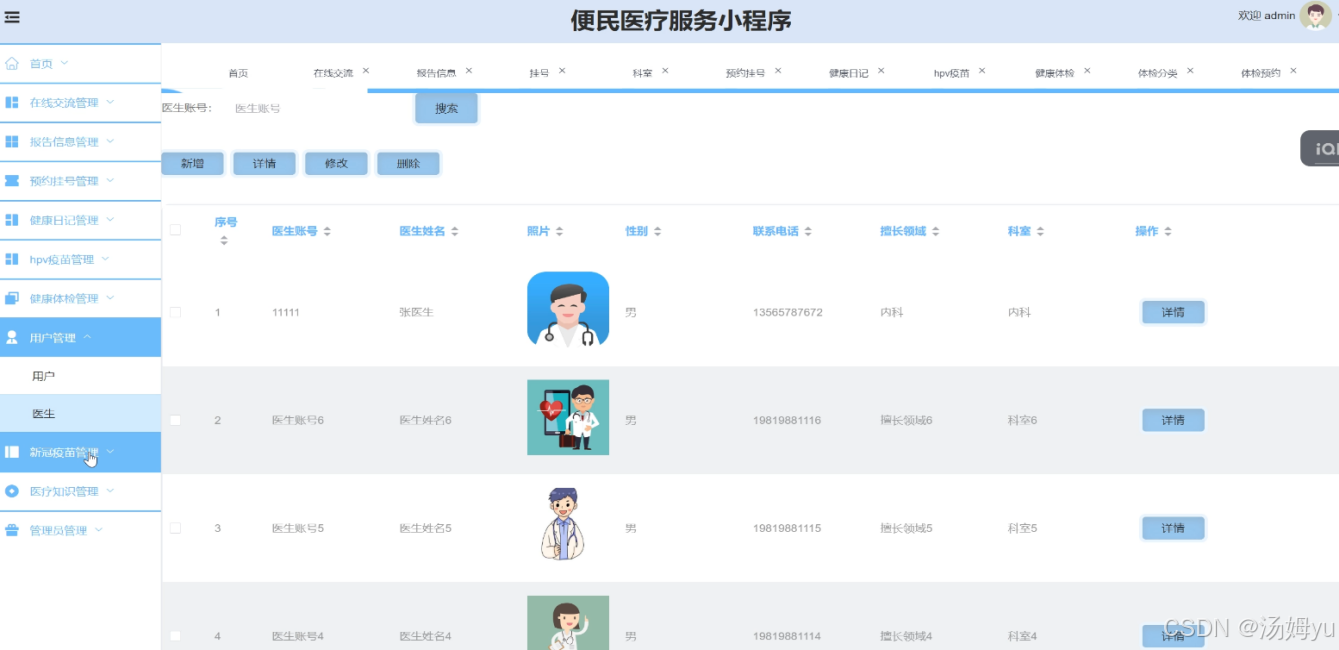The height and width of the screenshot is (650, 1339).
Task: Toggle the select-all checkbox in table header
Action: point(176,230)
